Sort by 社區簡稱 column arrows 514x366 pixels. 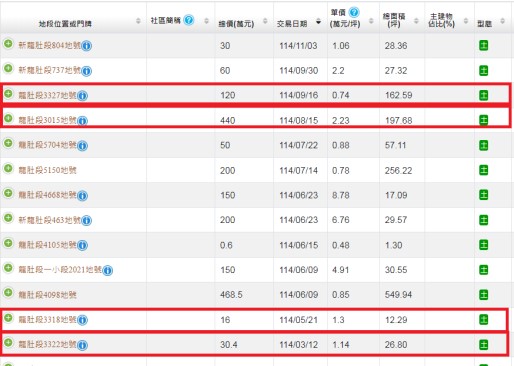pos(206,21)
